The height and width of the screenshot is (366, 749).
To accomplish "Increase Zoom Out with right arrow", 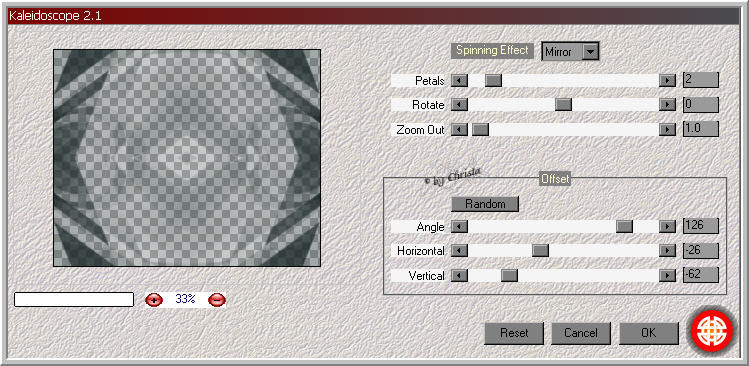I will pos(667,129).
